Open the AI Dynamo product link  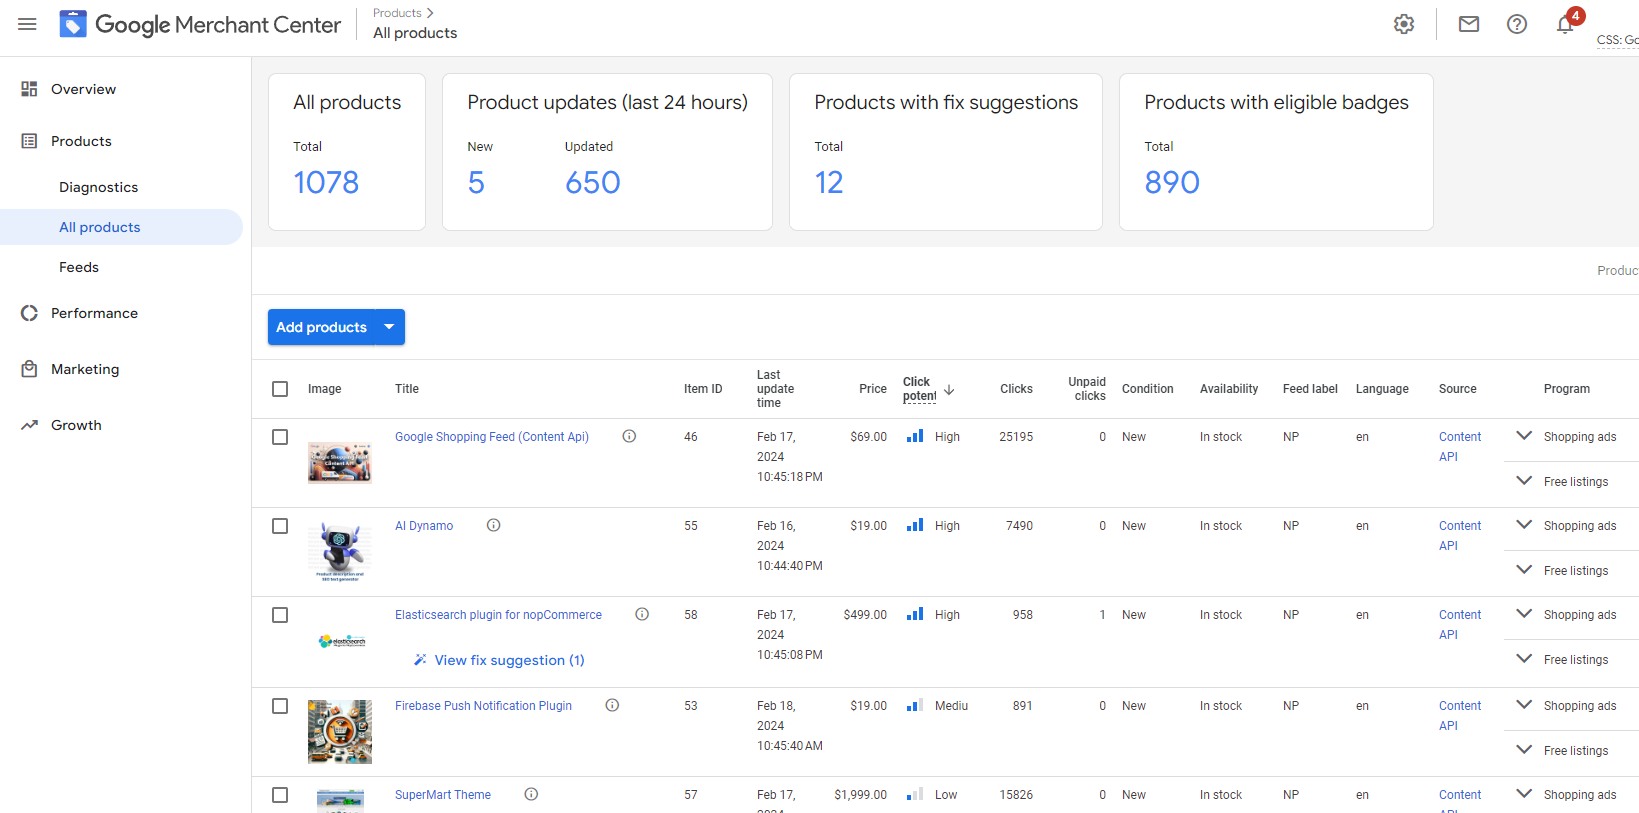pyautogui.click(x=424, y=526)
